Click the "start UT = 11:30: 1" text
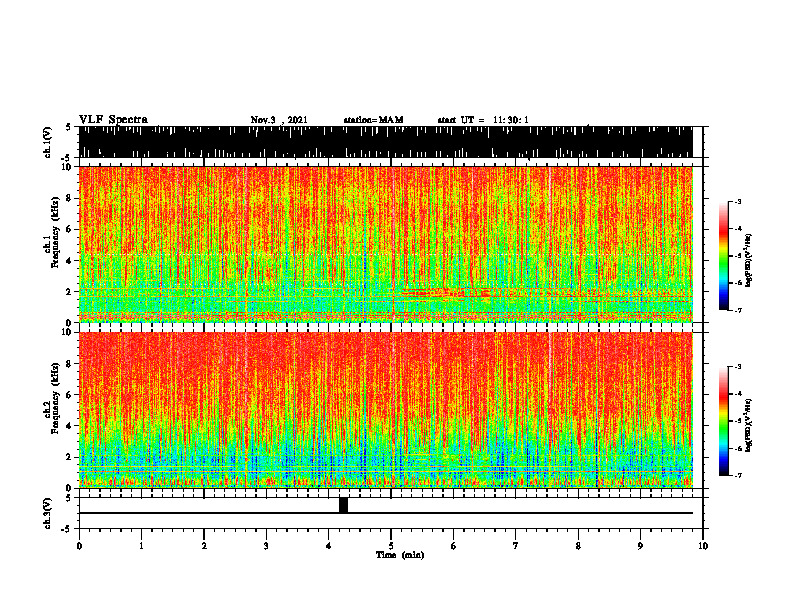Image resolution: width=792 pixels, height=612 pixels. tap(483, 120)
